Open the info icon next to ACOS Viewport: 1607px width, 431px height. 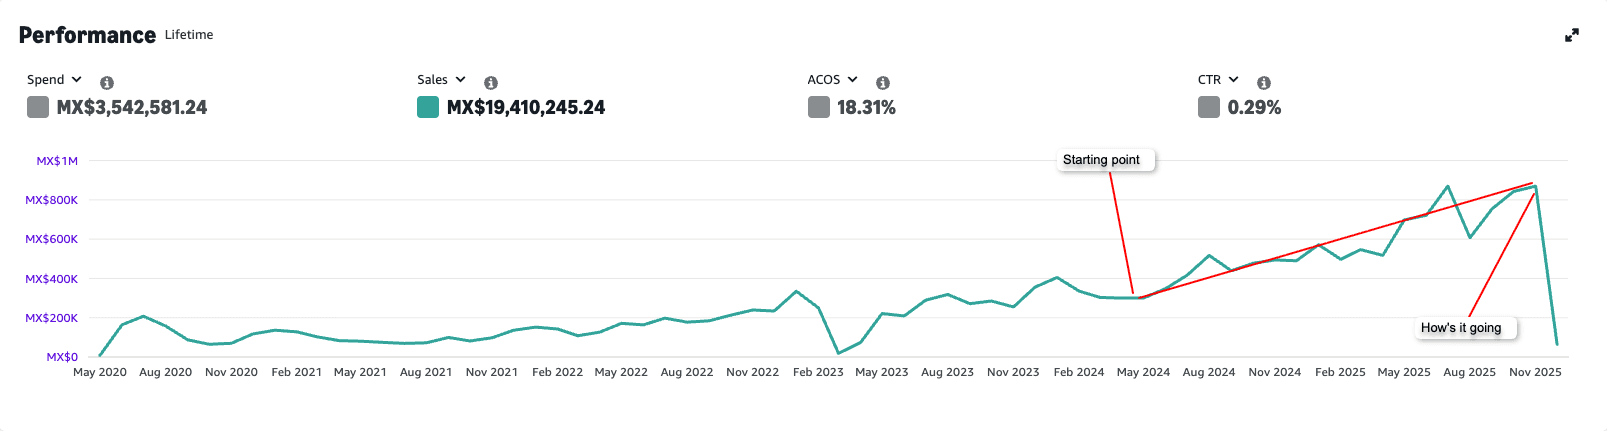click(883, 83)
